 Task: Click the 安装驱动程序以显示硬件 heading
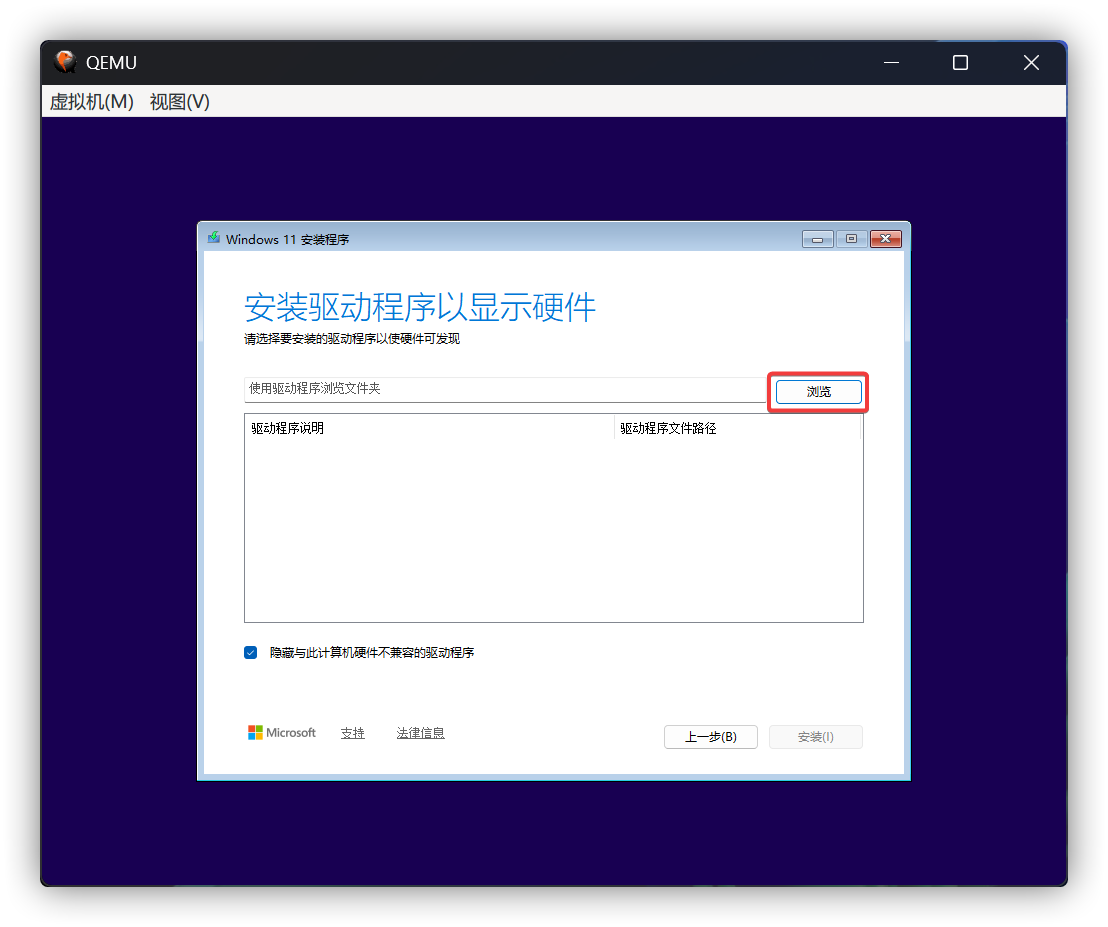pyautogui.click(x=420, y=307)
